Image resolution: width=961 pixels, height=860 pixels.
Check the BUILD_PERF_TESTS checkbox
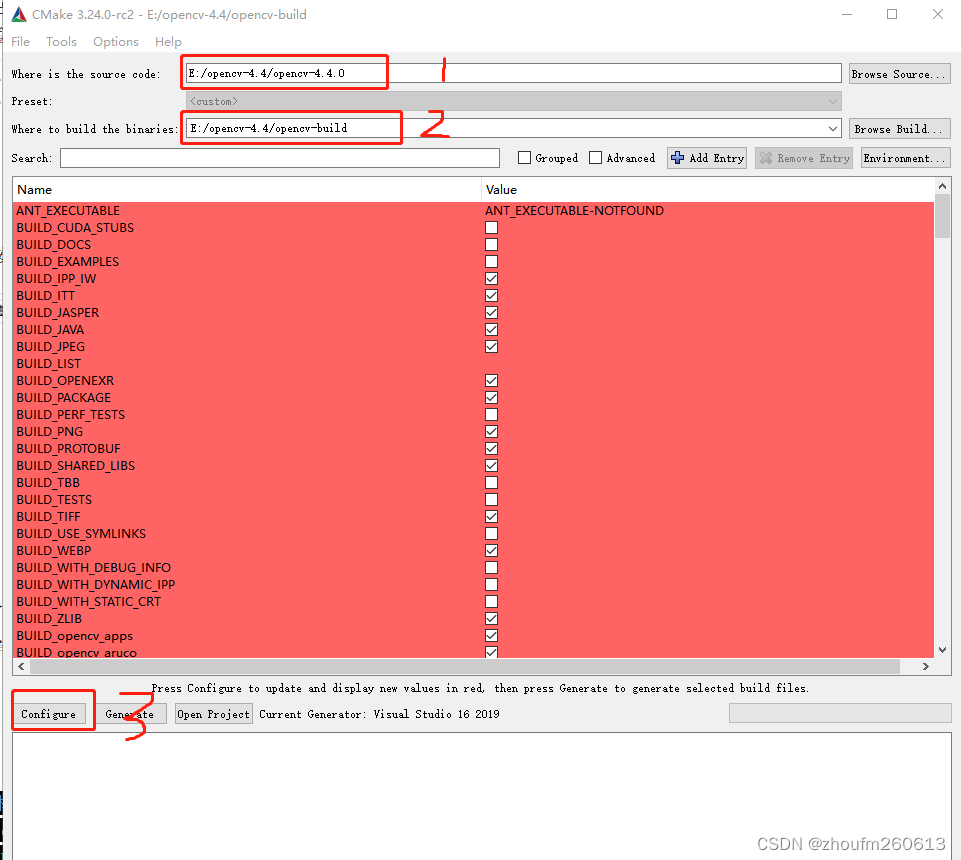click(x=492, y=414)
